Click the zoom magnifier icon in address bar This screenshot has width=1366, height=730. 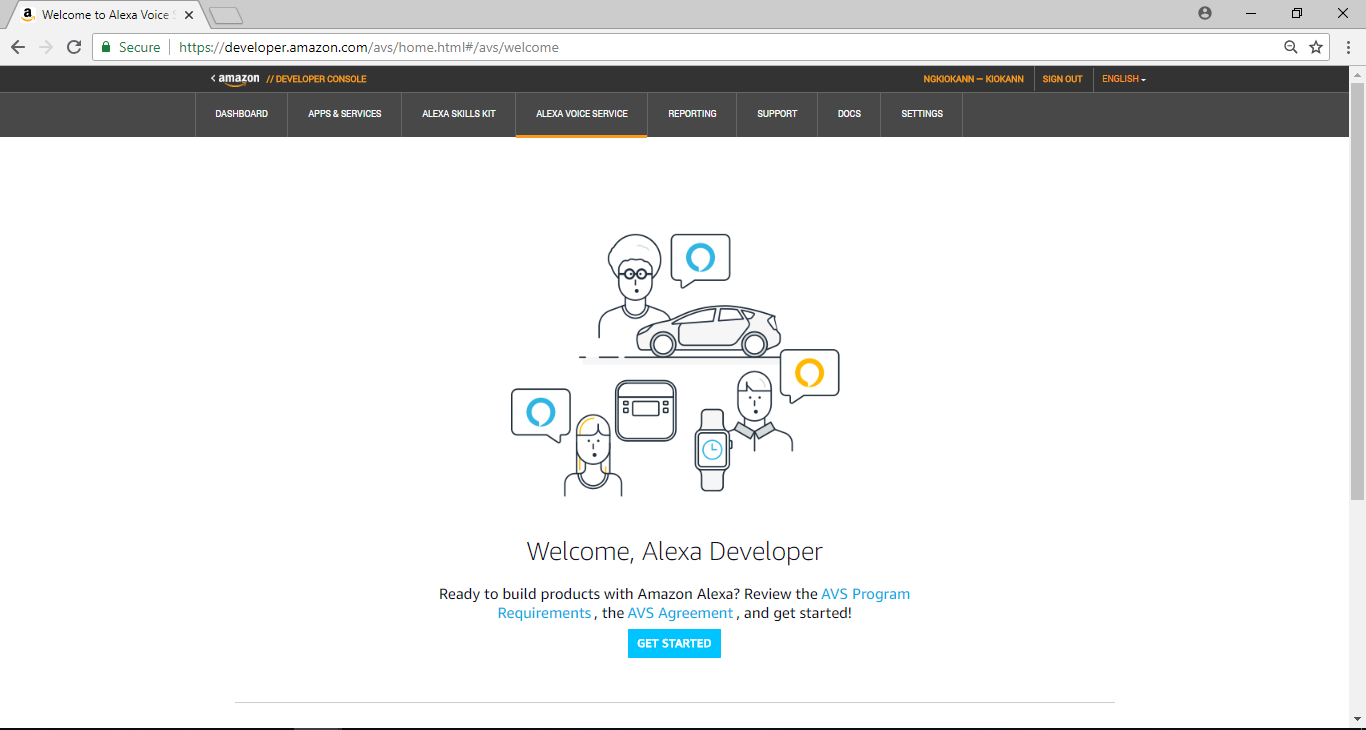pos(1291,47)
